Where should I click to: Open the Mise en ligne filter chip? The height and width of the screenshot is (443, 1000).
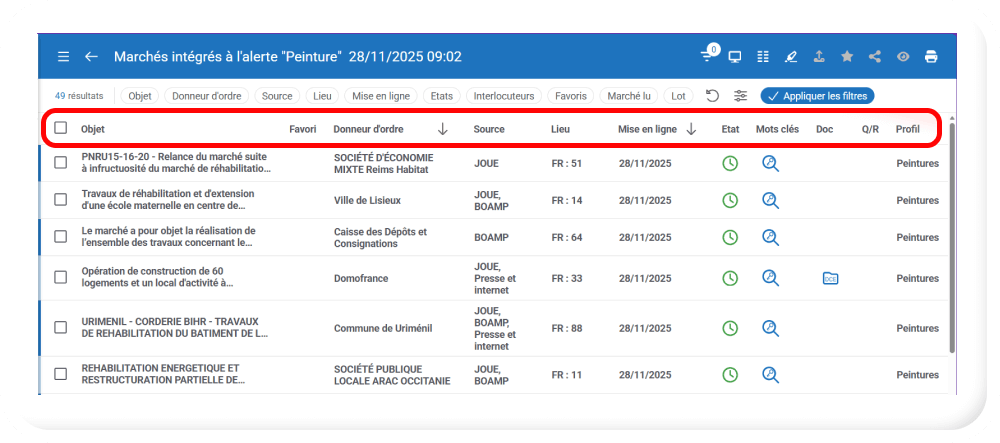click(380, 96)
